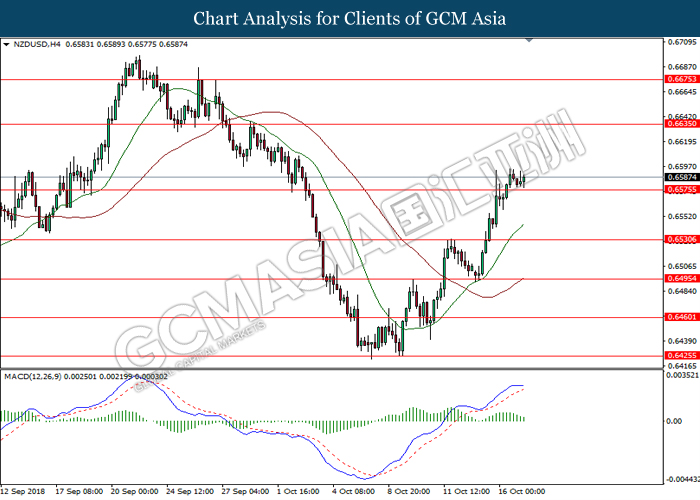The image size is (700, 500).
Task: Click the Chart Analysis for Clients title text
Action: [350, 19]
